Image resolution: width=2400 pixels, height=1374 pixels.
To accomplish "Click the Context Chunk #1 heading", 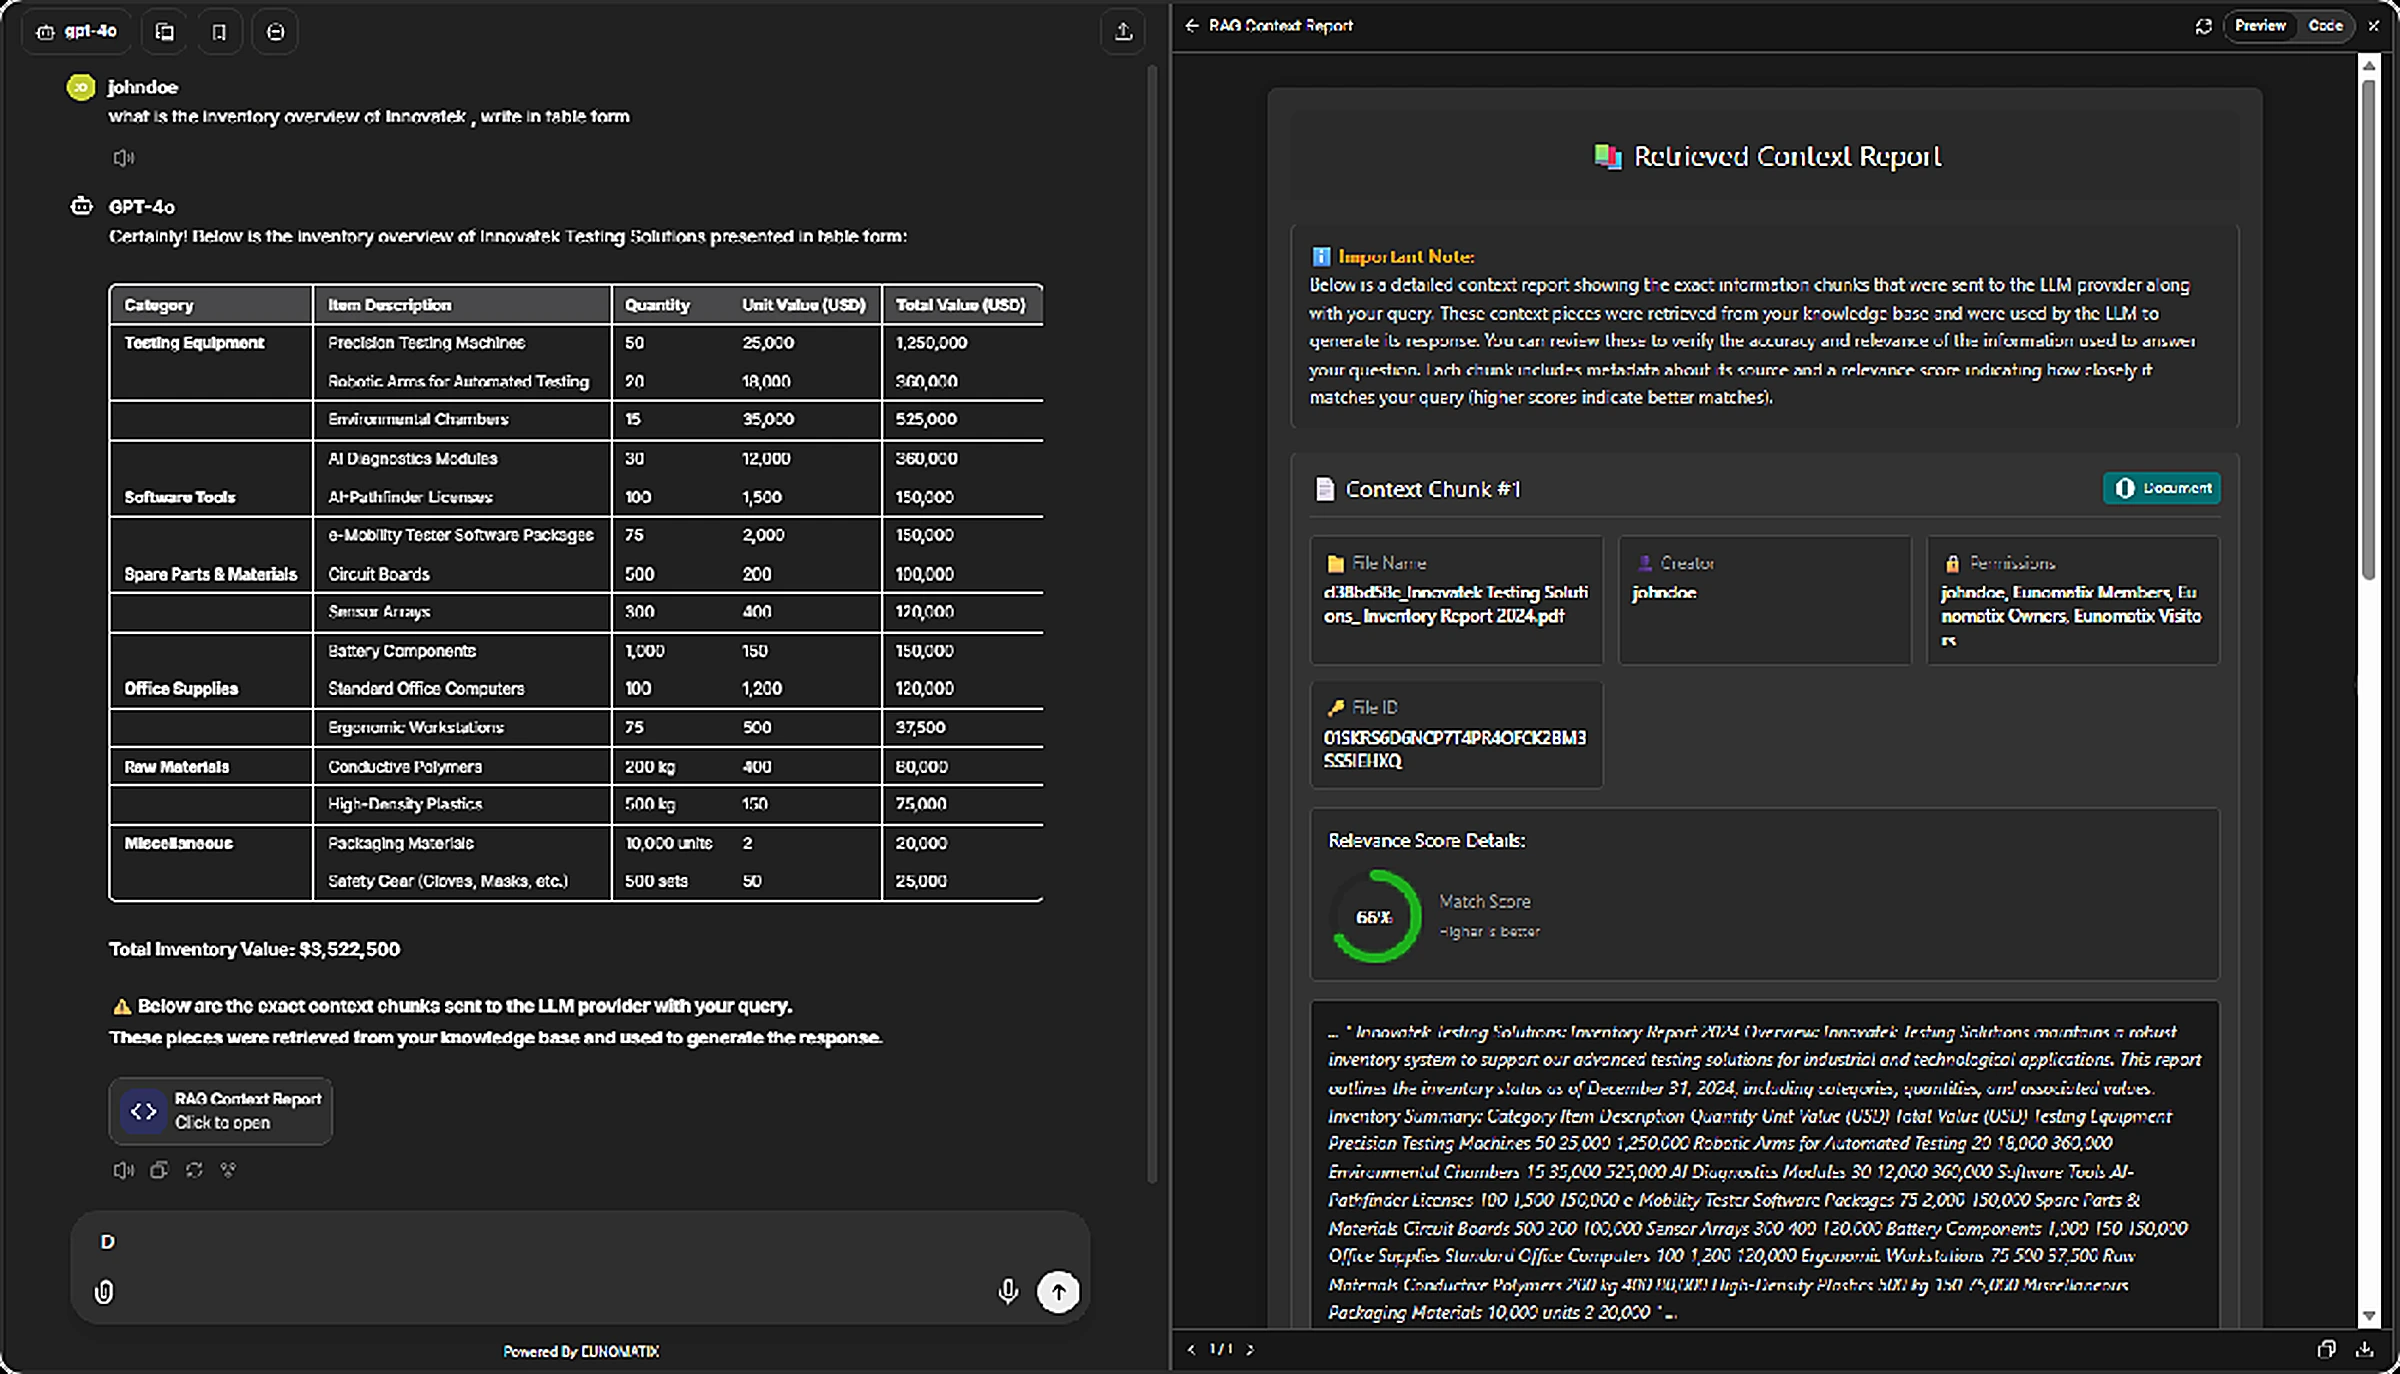I will (x=1432, y=489).
